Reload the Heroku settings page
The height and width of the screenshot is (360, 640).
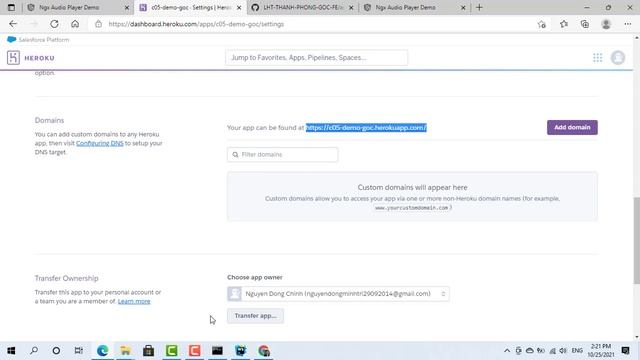pos(54,24)
